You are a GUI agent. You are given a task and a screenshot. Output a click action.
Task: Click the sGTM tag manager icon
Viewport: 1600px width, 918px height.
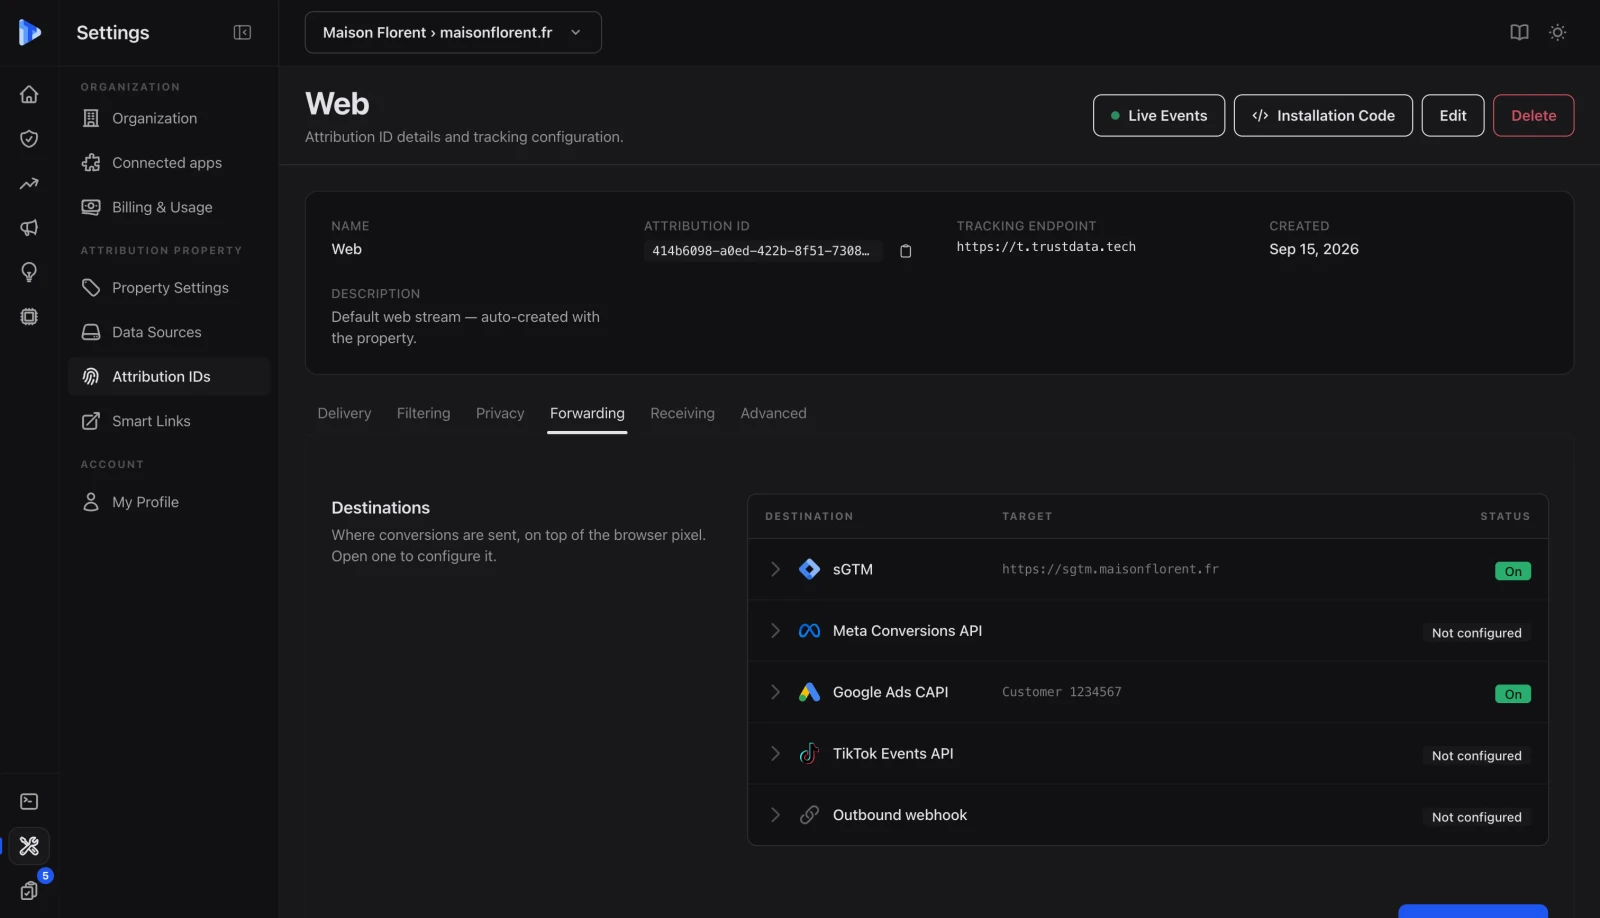pyautogui.click(x=810, y=569)
